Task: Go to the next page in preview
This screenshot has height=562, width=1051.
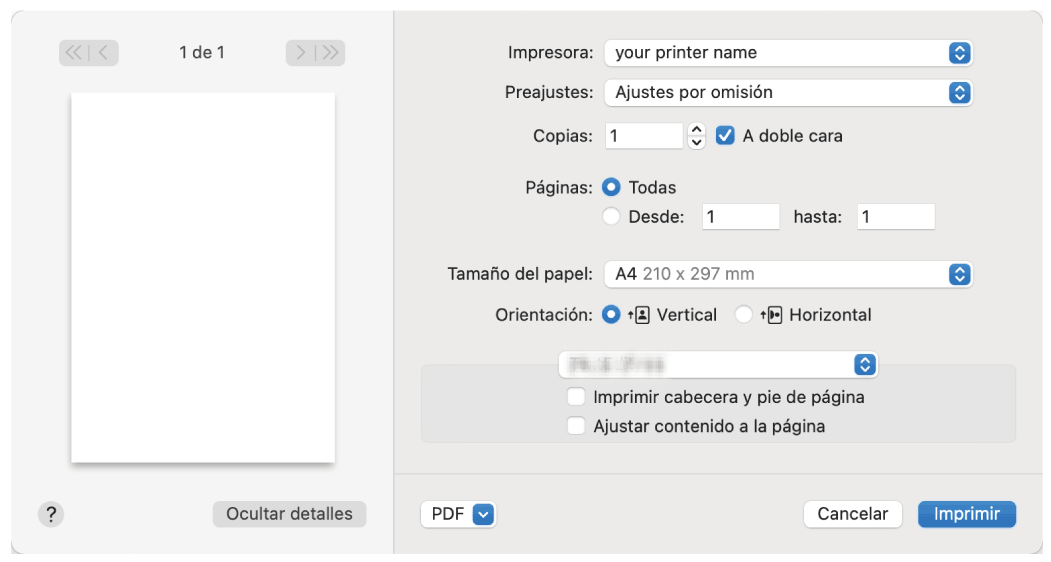Action: pos(300,53)
